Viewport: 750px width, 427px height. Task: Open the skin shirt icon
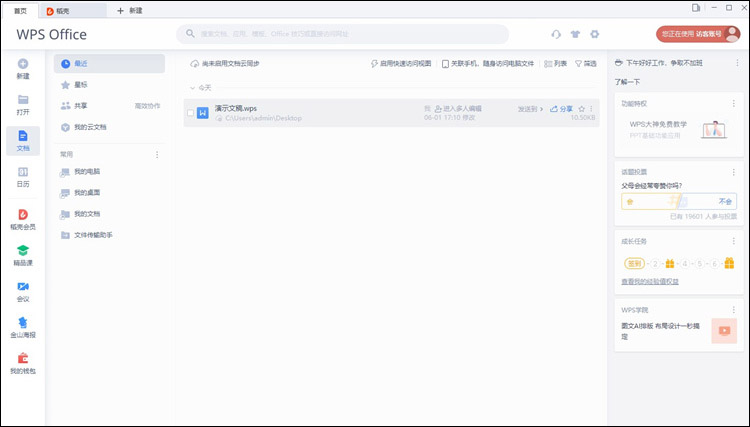click(x=575, y=34)
